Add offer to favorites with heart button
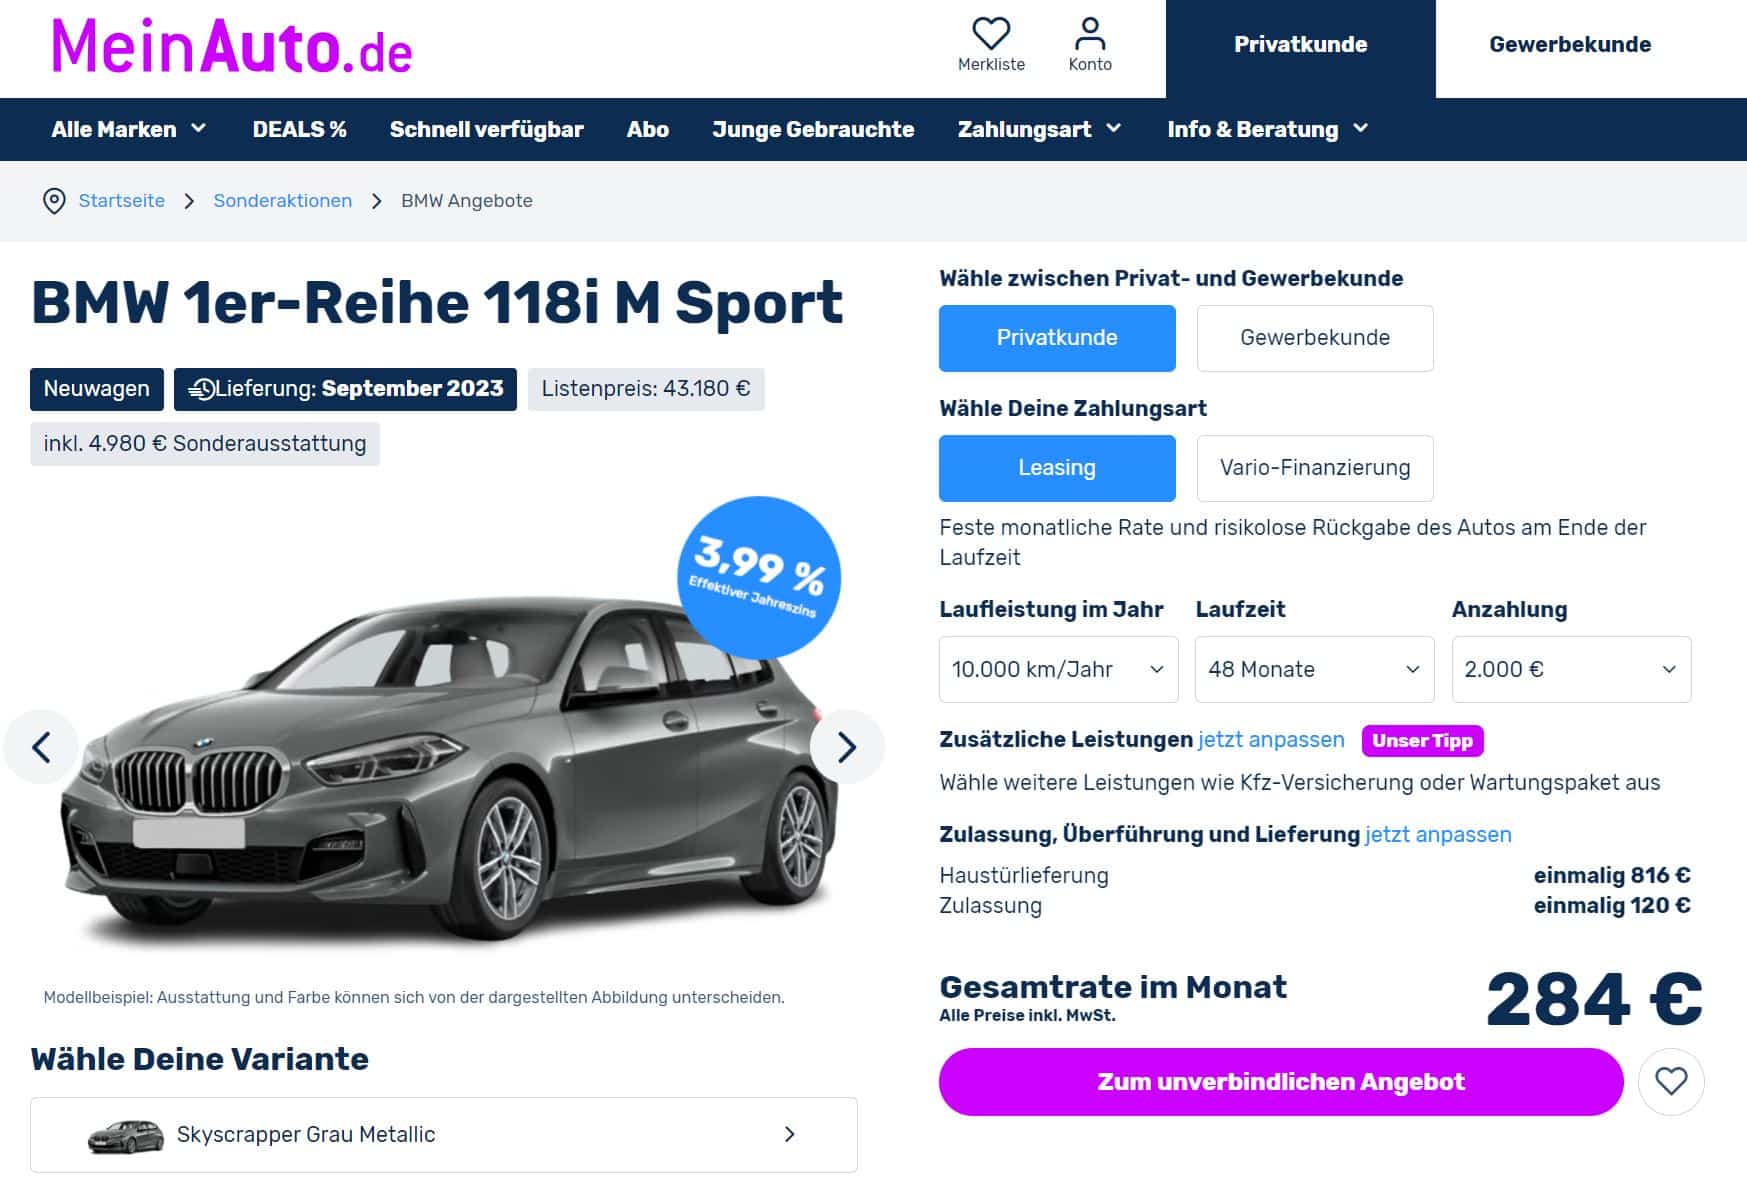 click(x=1671, y=1081)
